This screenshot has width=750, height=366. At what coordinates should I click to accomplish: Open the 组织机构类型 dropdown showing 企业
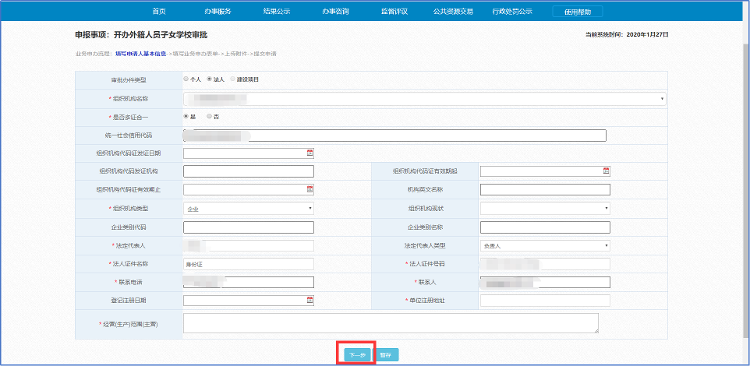[248, 208]
